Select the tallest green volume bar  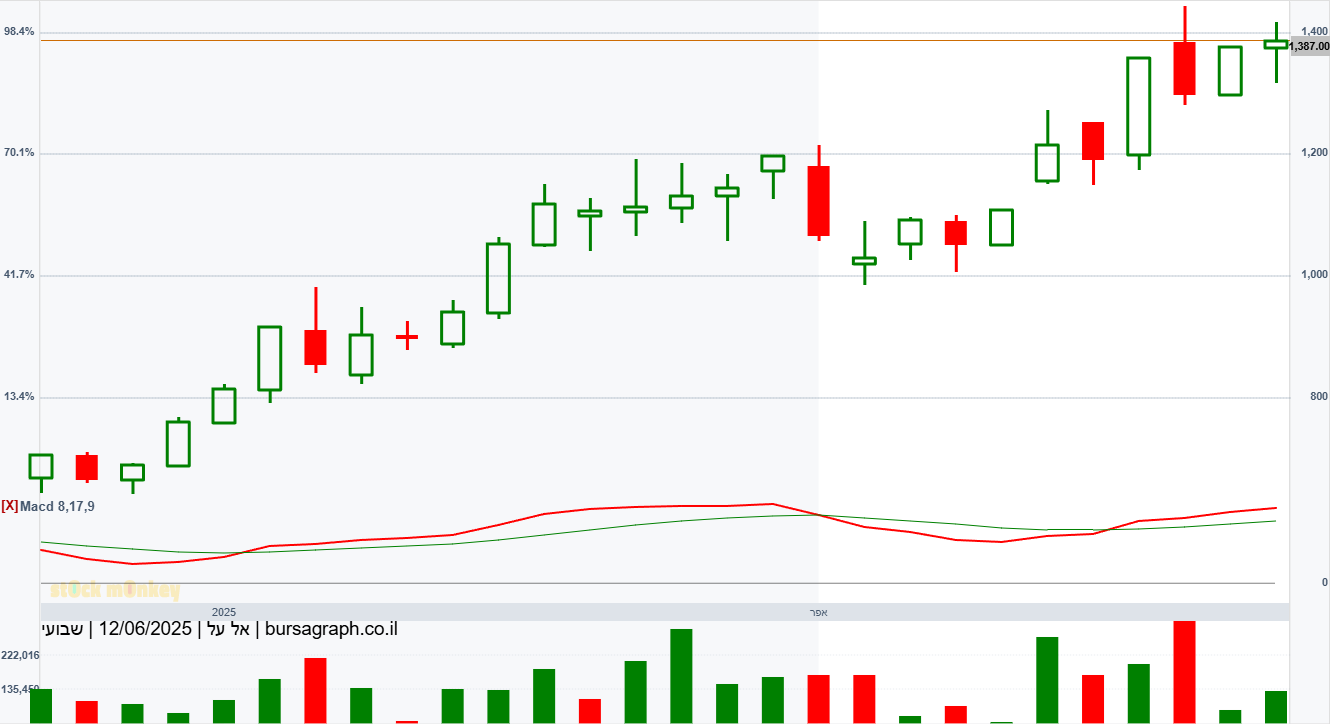tap(681, 675)
